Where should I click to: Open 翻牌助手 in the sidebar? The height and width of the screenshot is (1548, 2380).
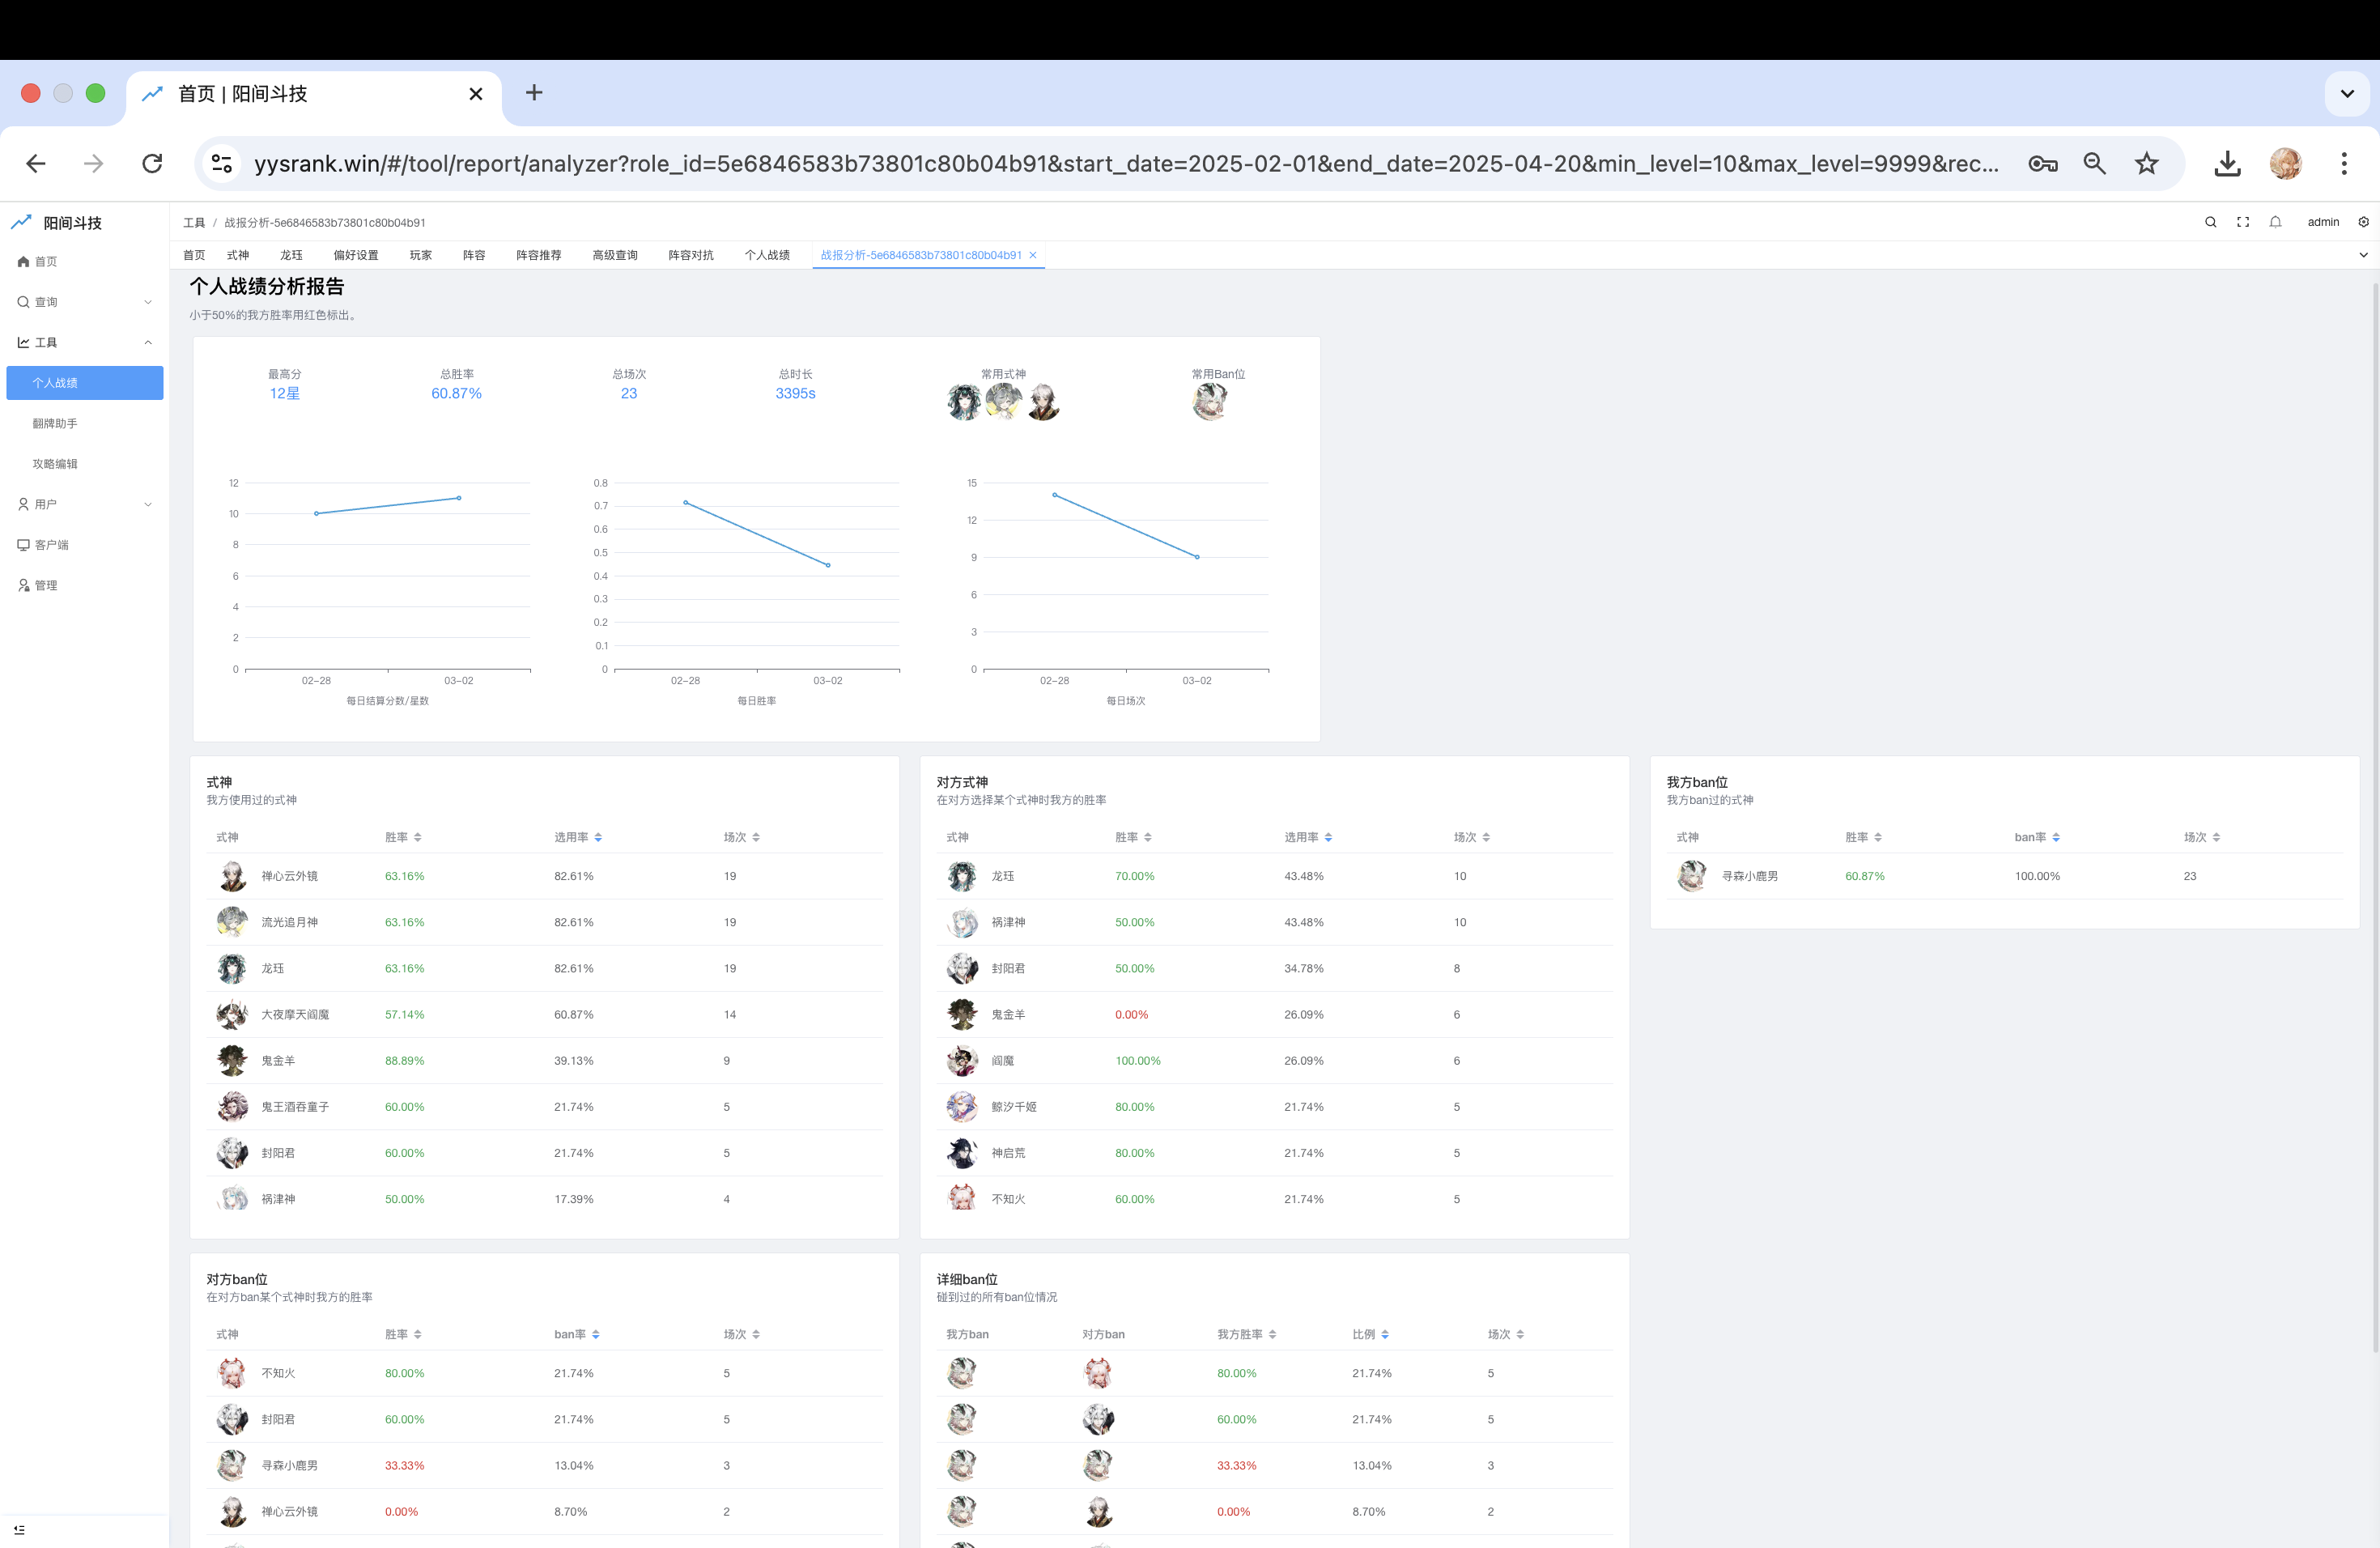[55, 423]
